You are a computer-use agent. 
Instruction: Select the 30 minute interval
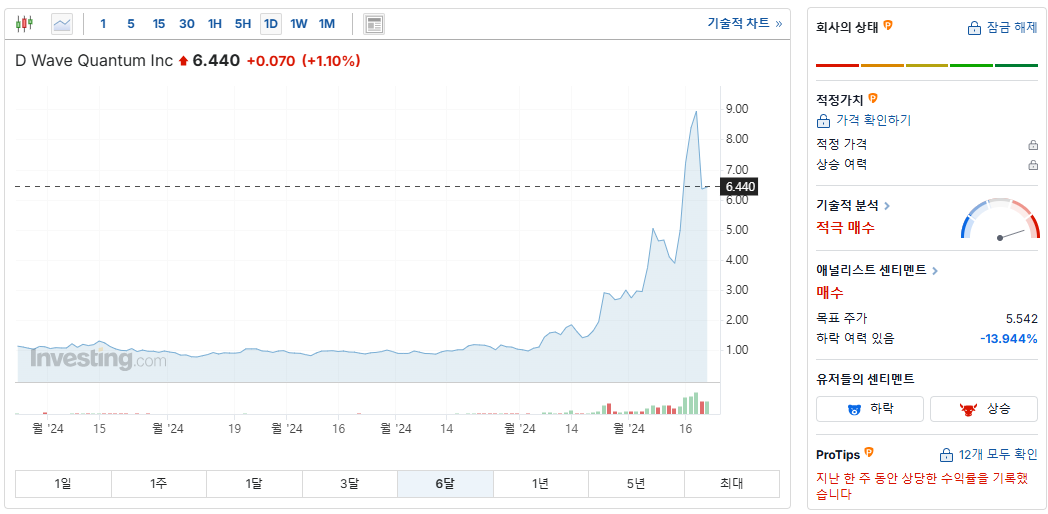186,24
